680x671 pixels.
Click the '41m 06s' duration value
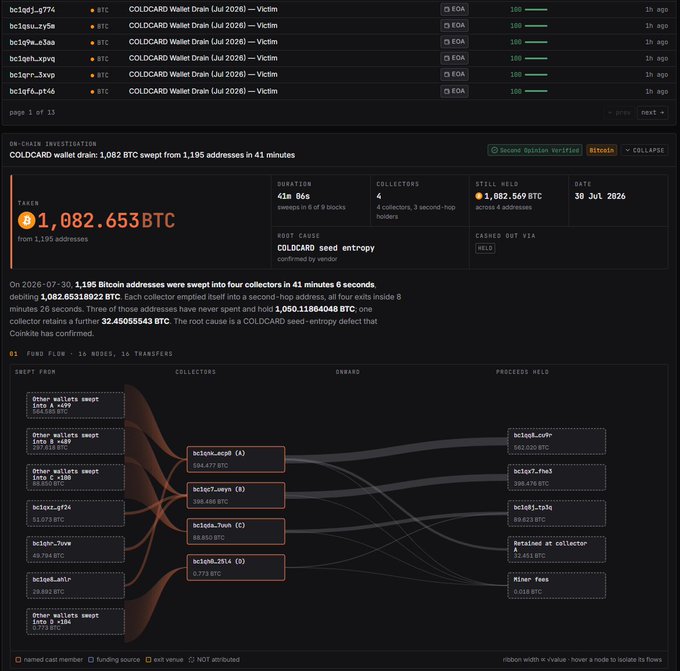294,196
